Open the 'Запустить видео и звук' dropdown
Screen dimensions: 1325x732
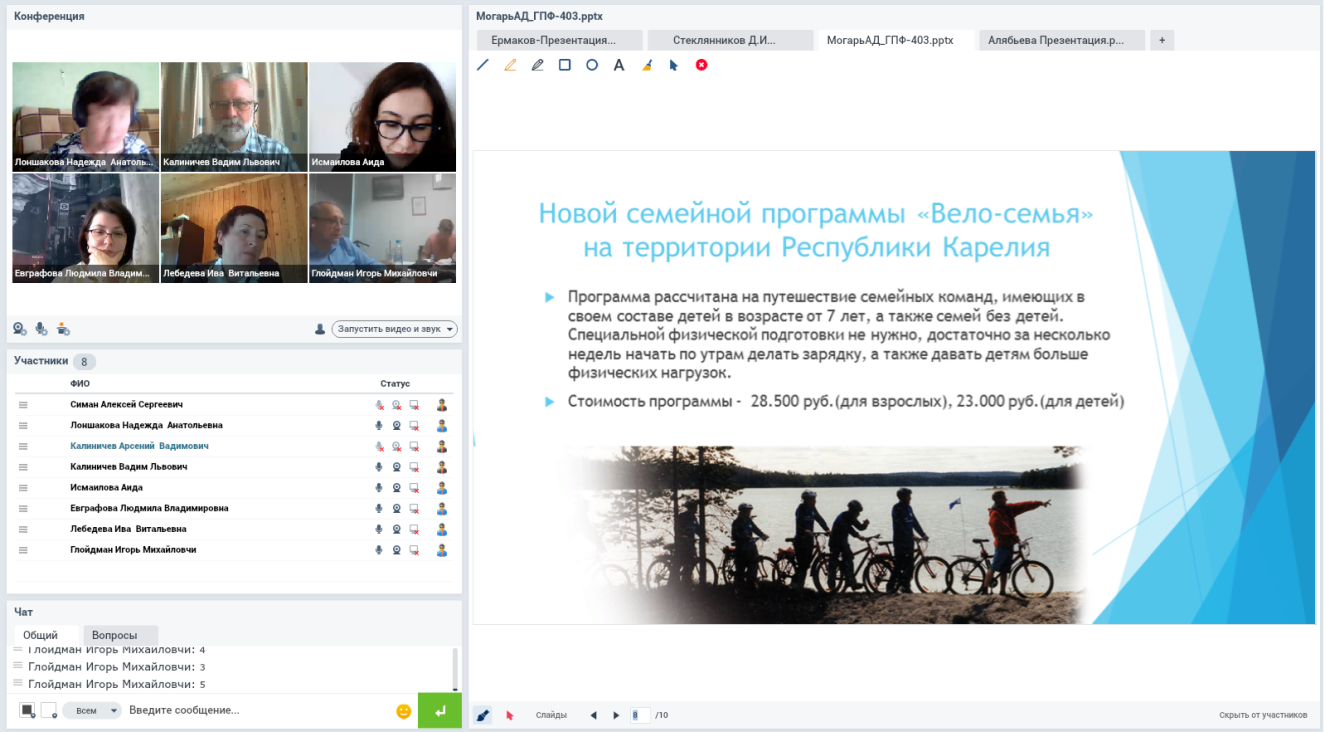394,329
